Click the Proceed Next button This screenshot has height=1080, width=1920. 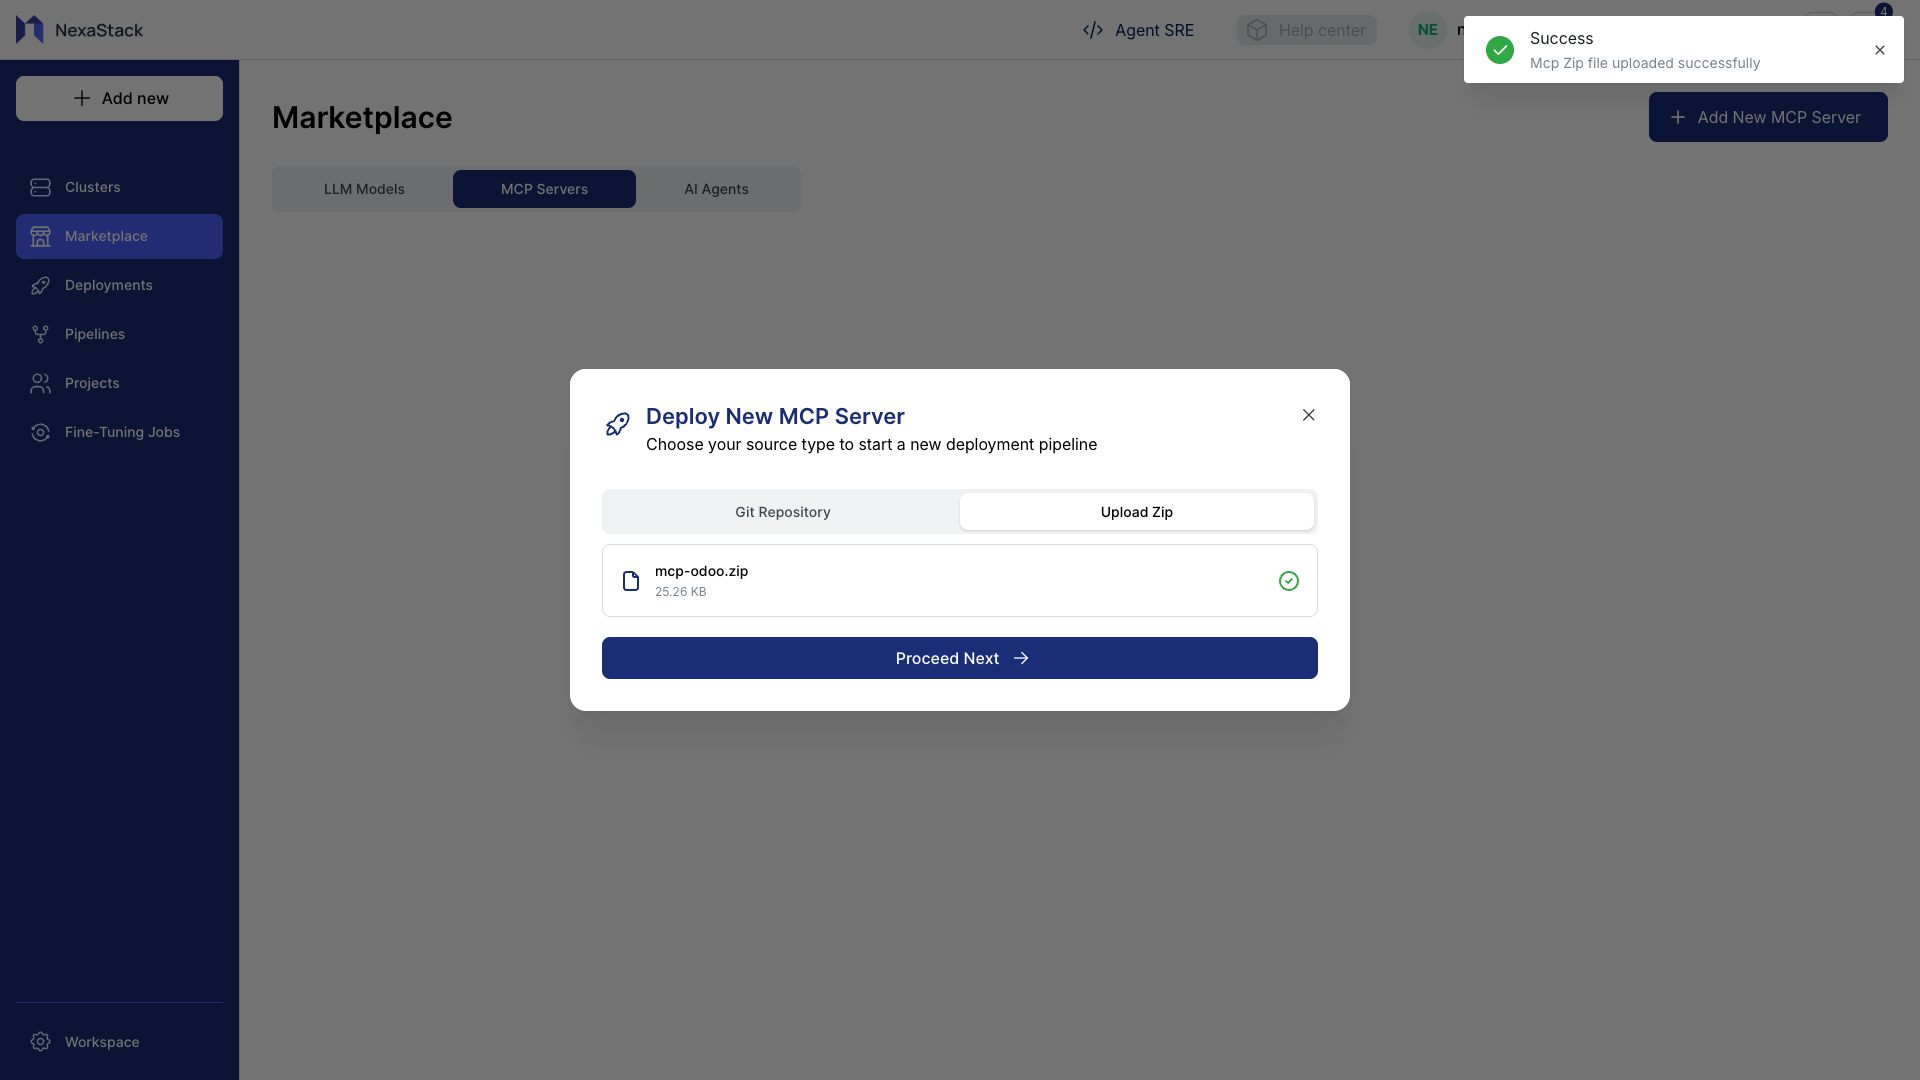pos(959,658)
